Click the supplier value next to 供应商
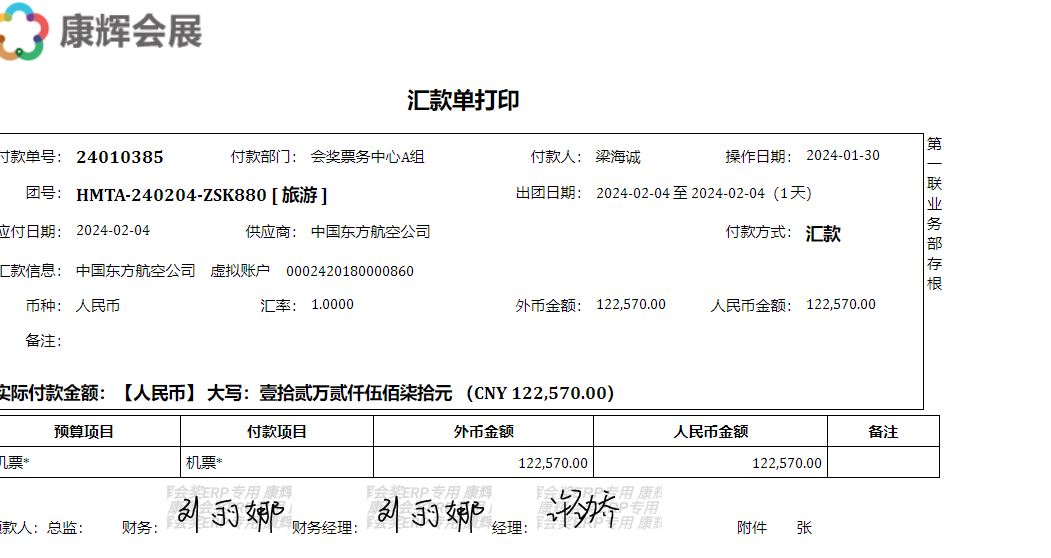1051x558 pixels. (370, 232)
